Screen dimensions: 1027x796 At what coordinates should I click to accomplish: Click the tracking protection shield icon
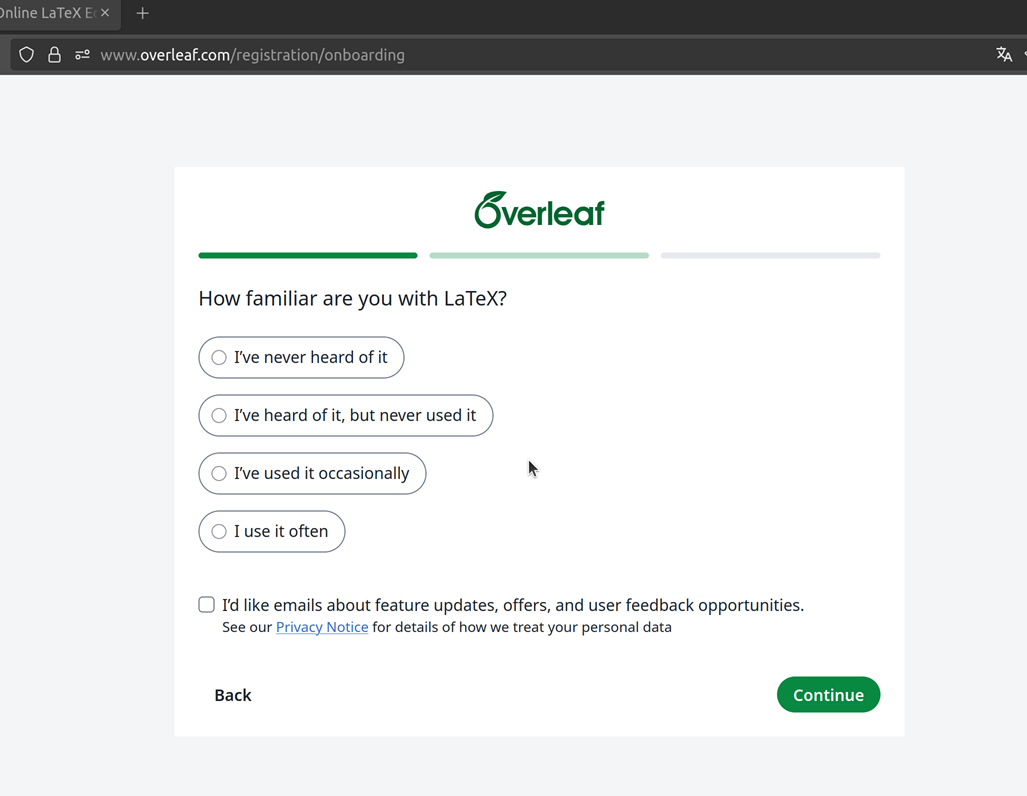27,55
